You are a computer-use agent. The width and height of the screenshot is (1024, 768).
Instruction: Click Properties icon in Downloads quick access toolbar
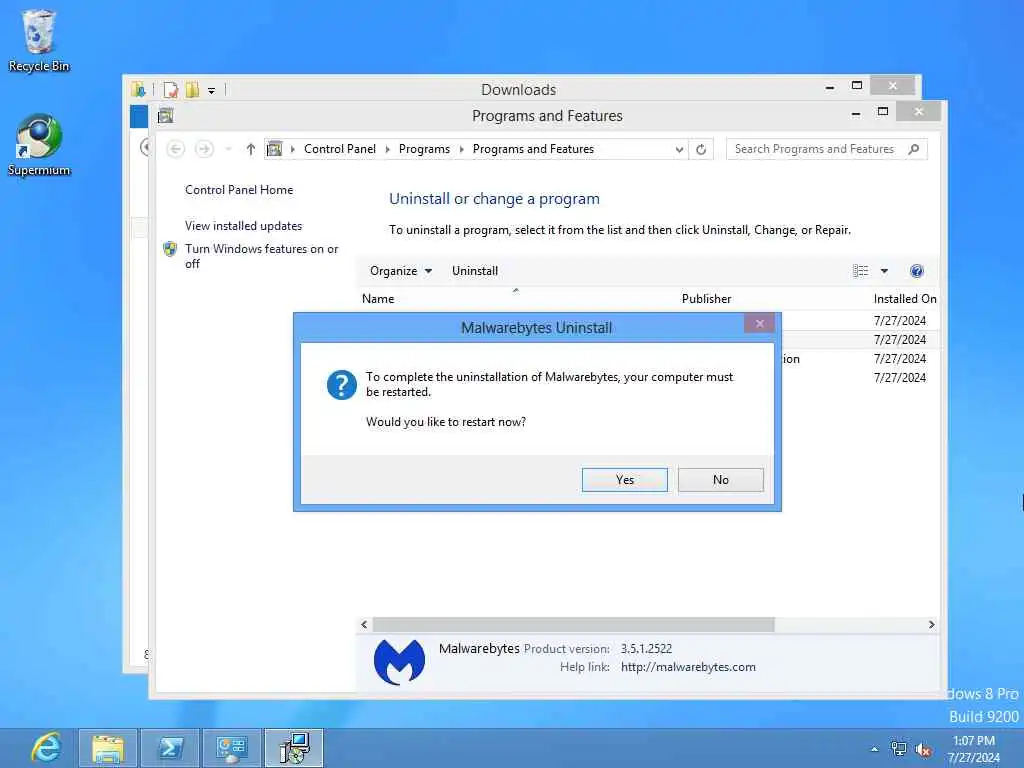click(170, 89)
